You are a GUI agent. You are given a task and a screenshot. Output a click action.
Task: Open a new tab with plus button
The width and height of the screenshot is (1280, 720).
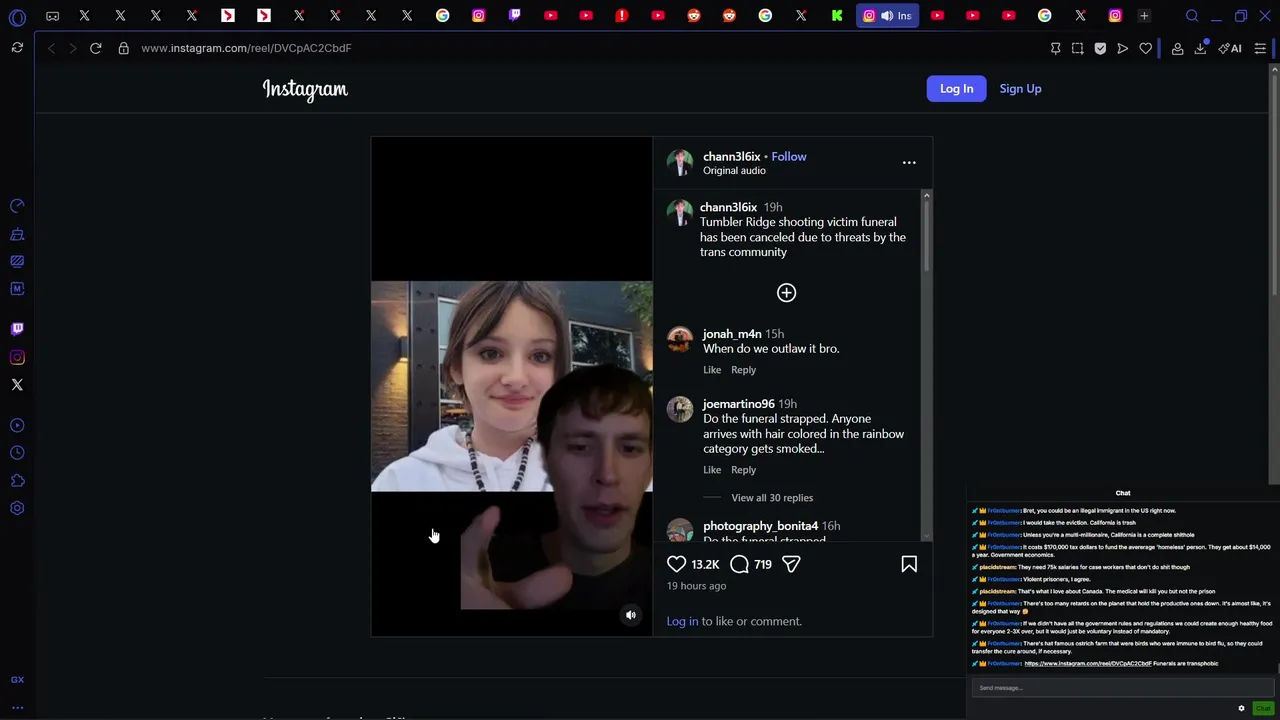[1144, 16]
